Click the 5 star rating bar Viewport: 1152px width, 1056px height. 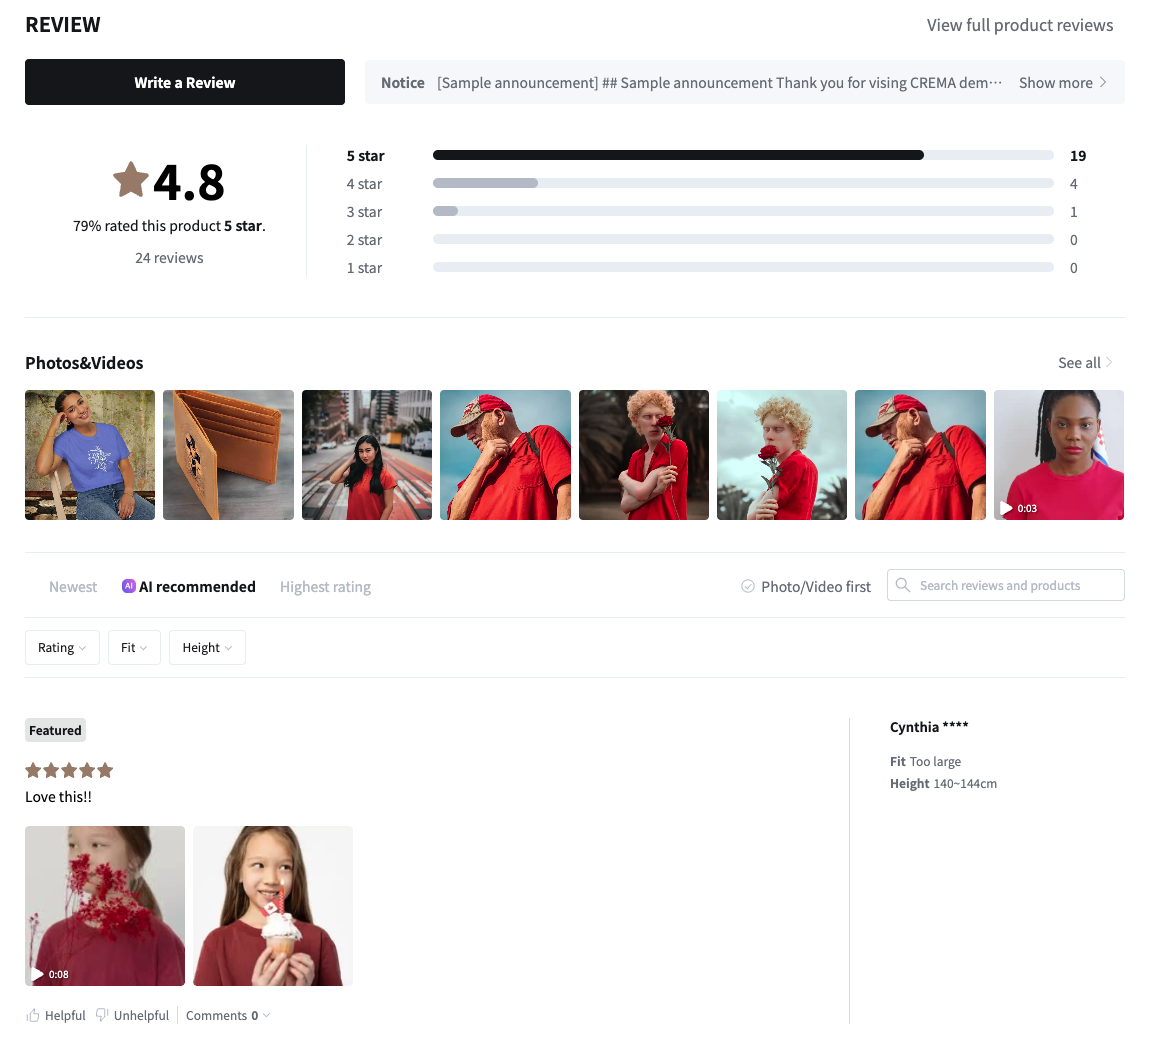pyautogui.click(x=742, y=156)
